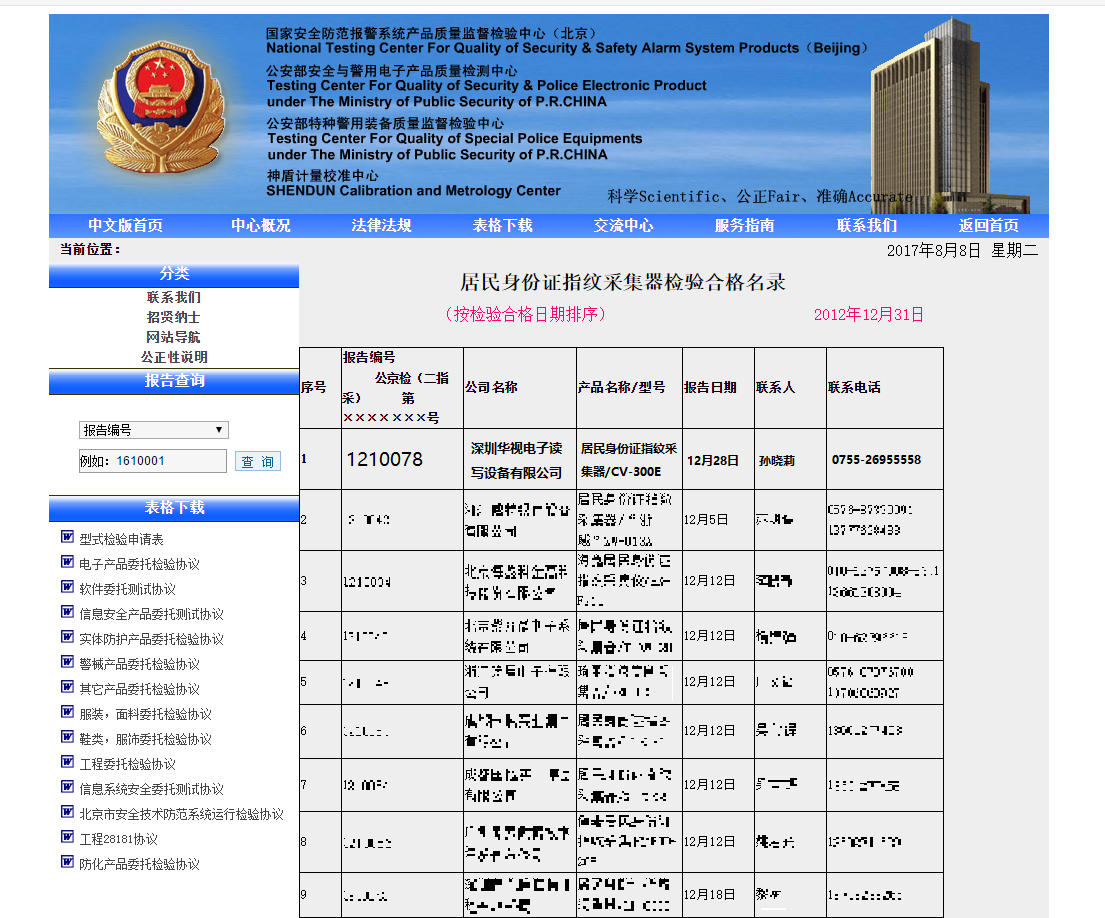
Task: Open 法律法规 navigation menu item
Action: click(x=381, y=226)
